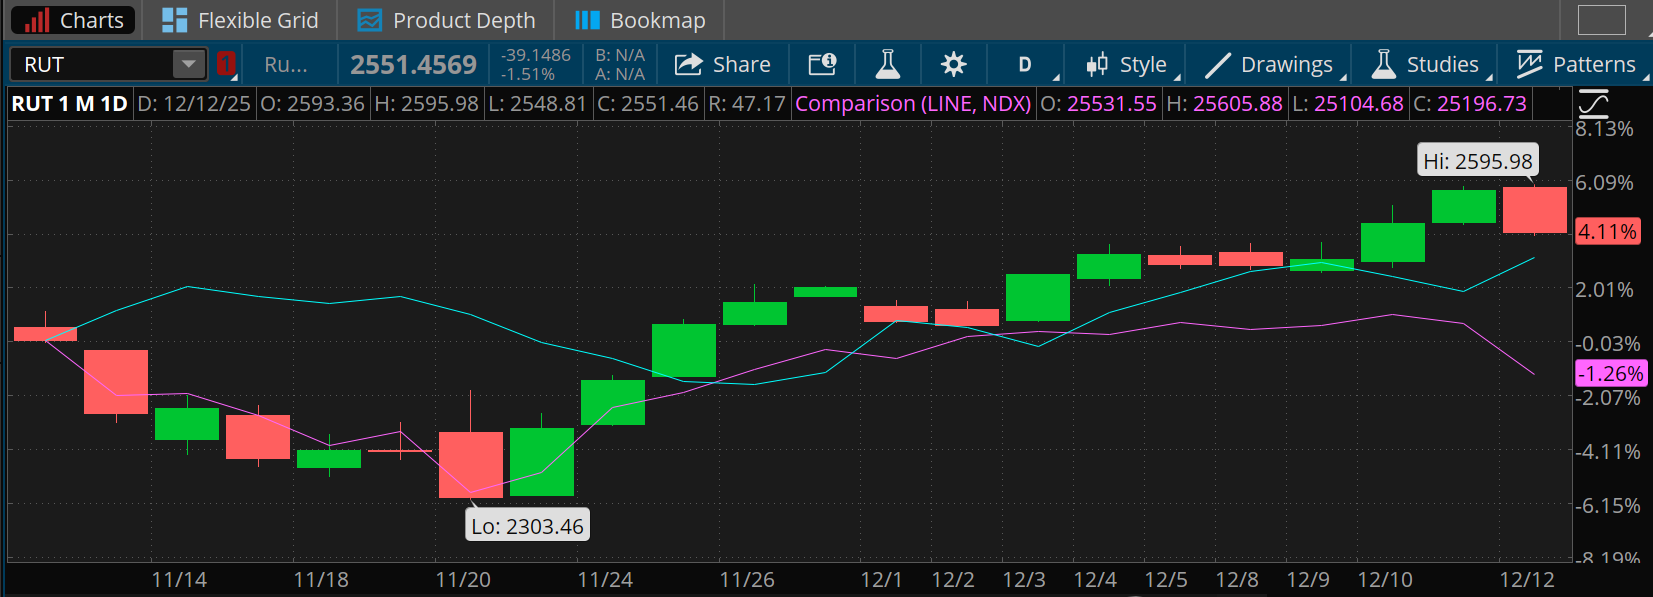
Task: Switch to the Flexible Grid tab
Action: (x=240, y=20)
